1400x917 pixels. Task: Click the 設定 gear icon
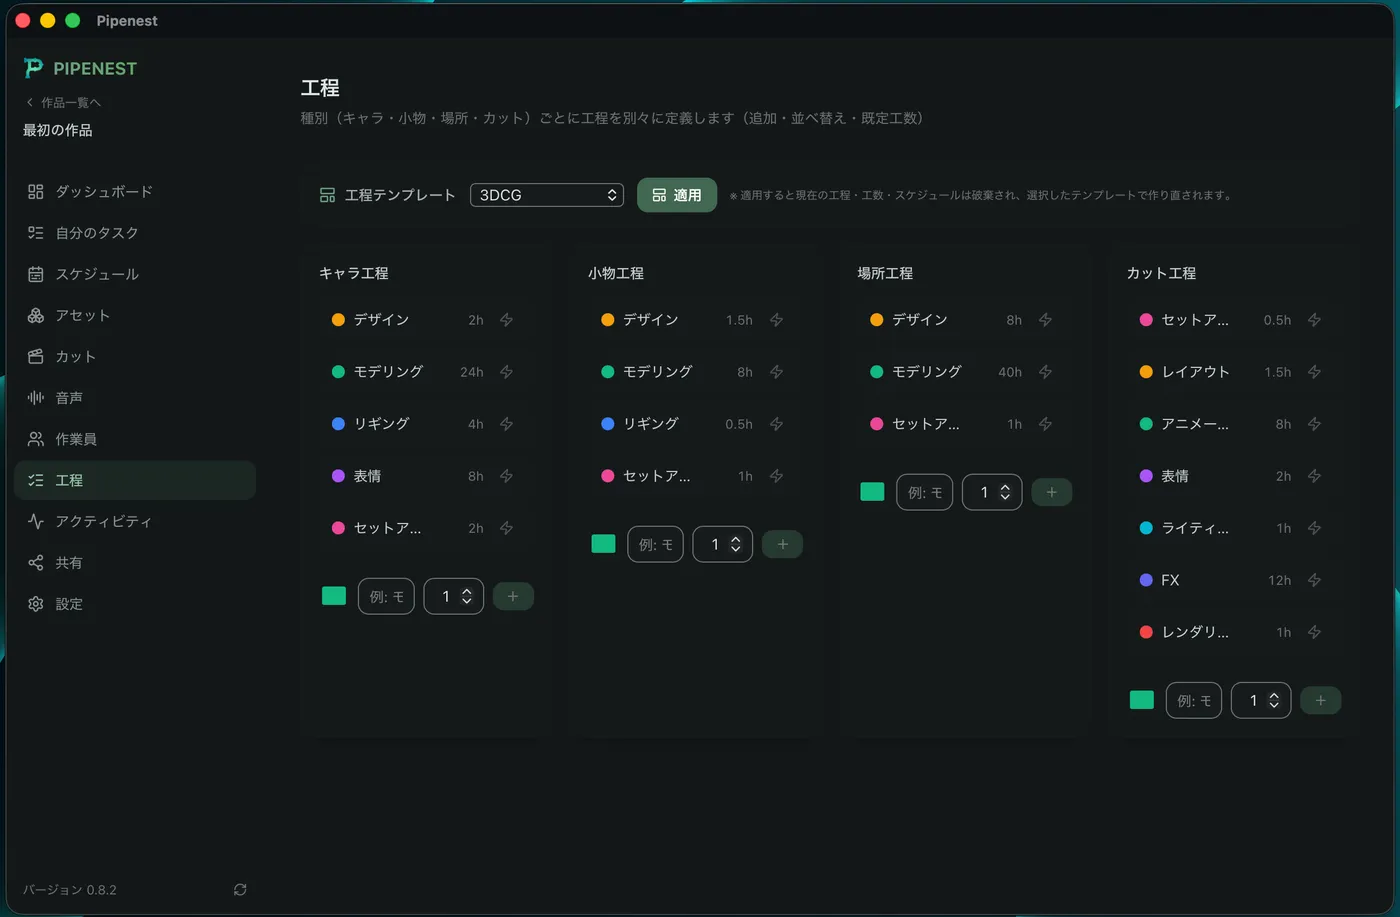pos(36,604)
